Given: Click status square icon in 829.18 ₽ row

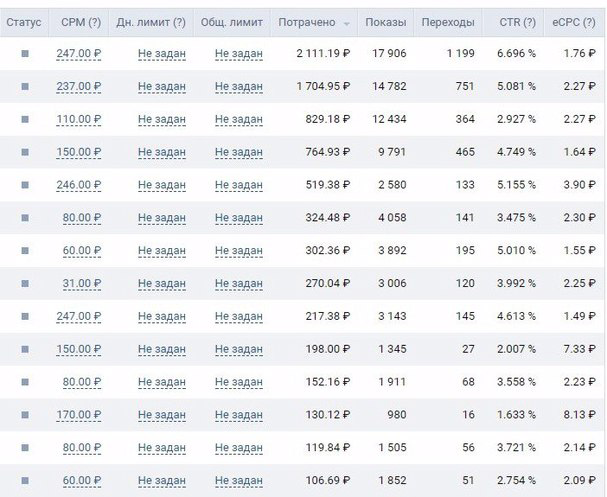Looking at the screenshot, I should [x=25, y=119].
